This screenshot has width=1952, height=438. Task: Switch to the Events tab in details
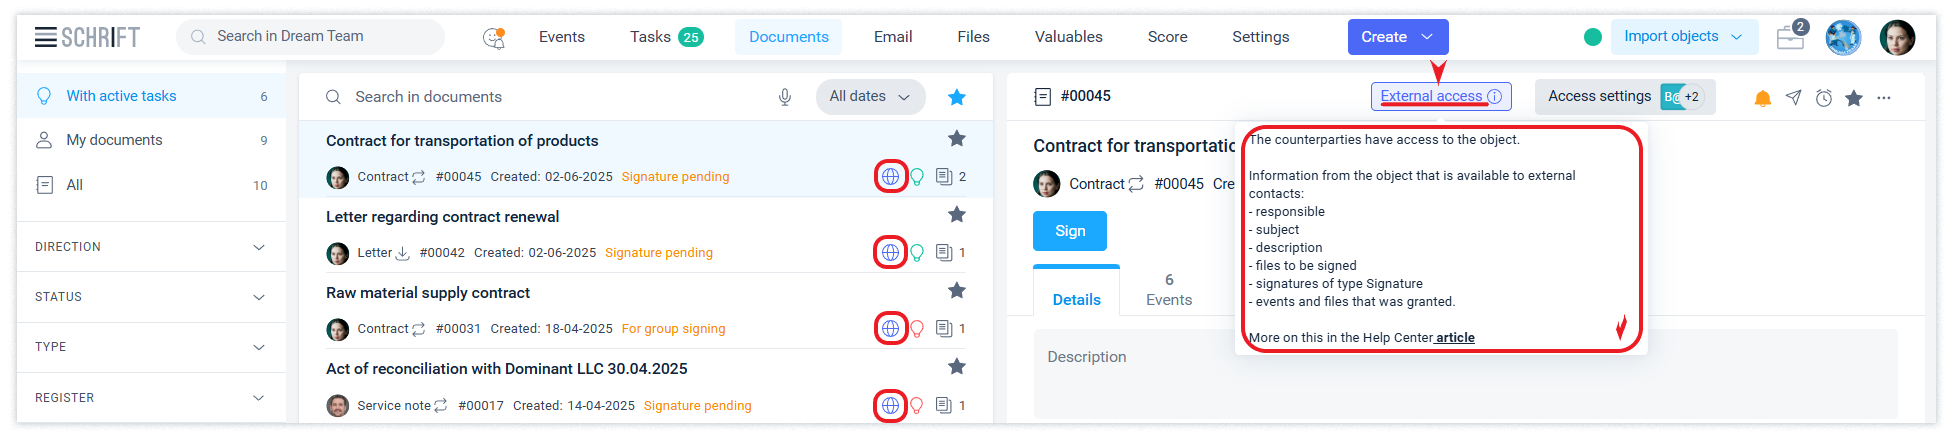(x=1169, y=290)
